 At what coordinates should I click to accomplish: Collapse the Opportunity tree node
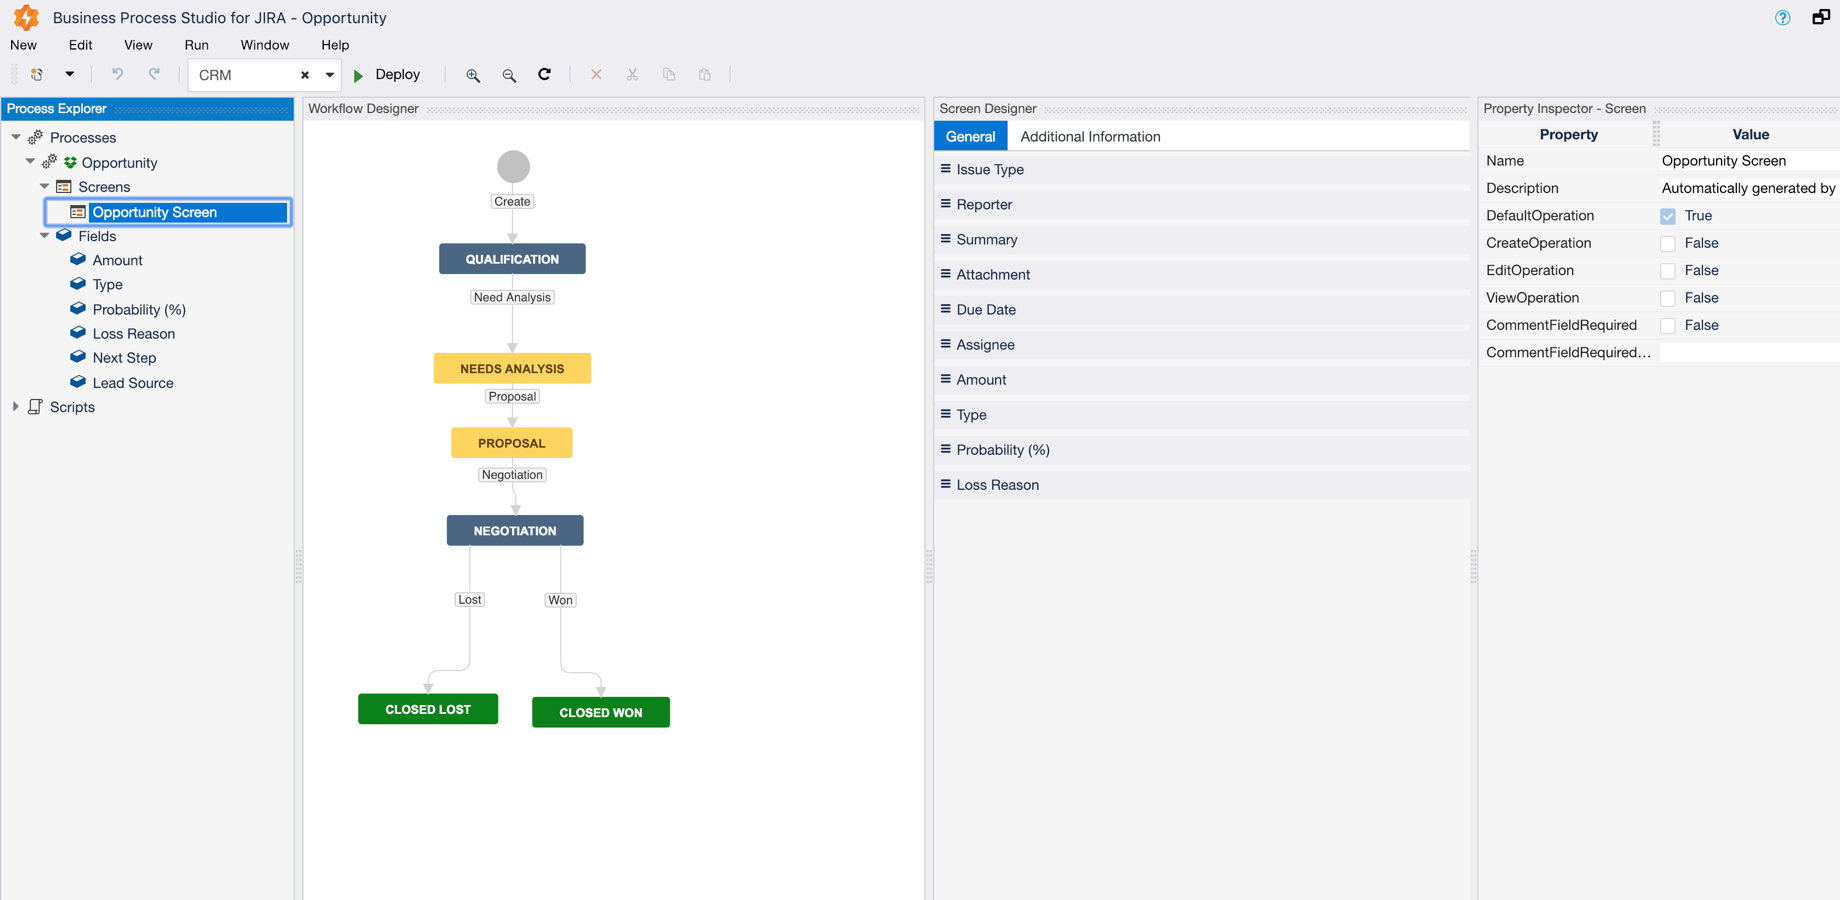point(30,161)
